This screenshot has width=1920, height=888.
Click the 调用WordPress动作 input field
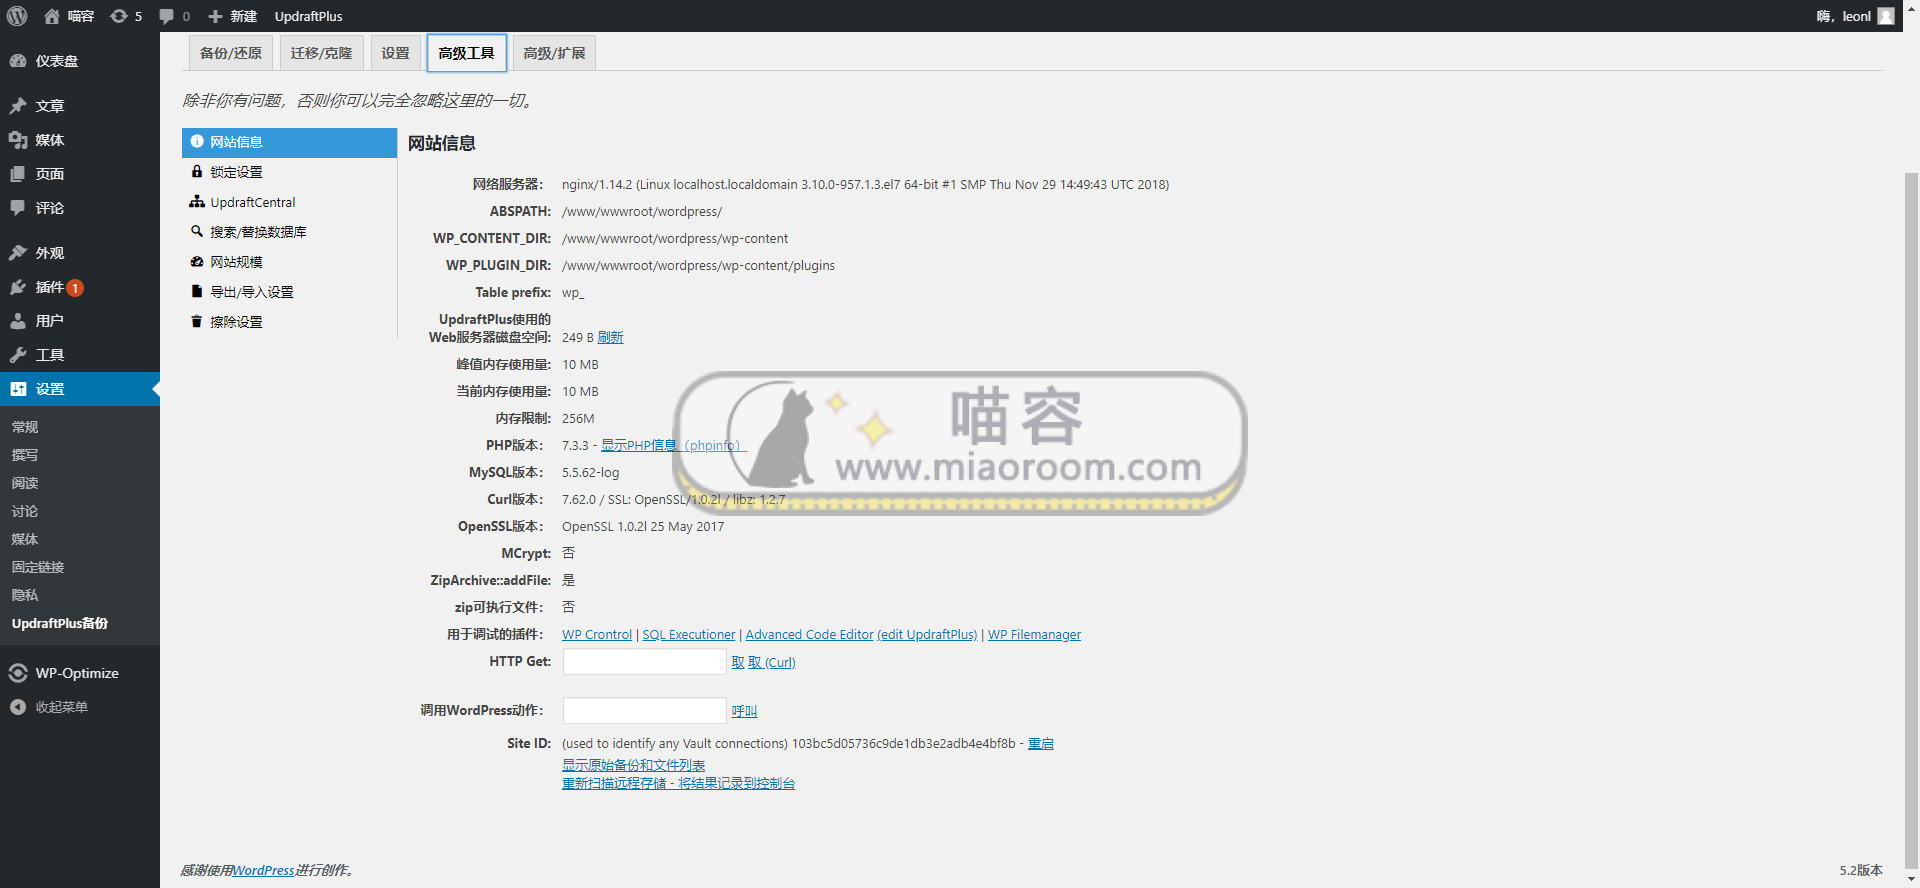pyautogui.click(x=644, y=711)
